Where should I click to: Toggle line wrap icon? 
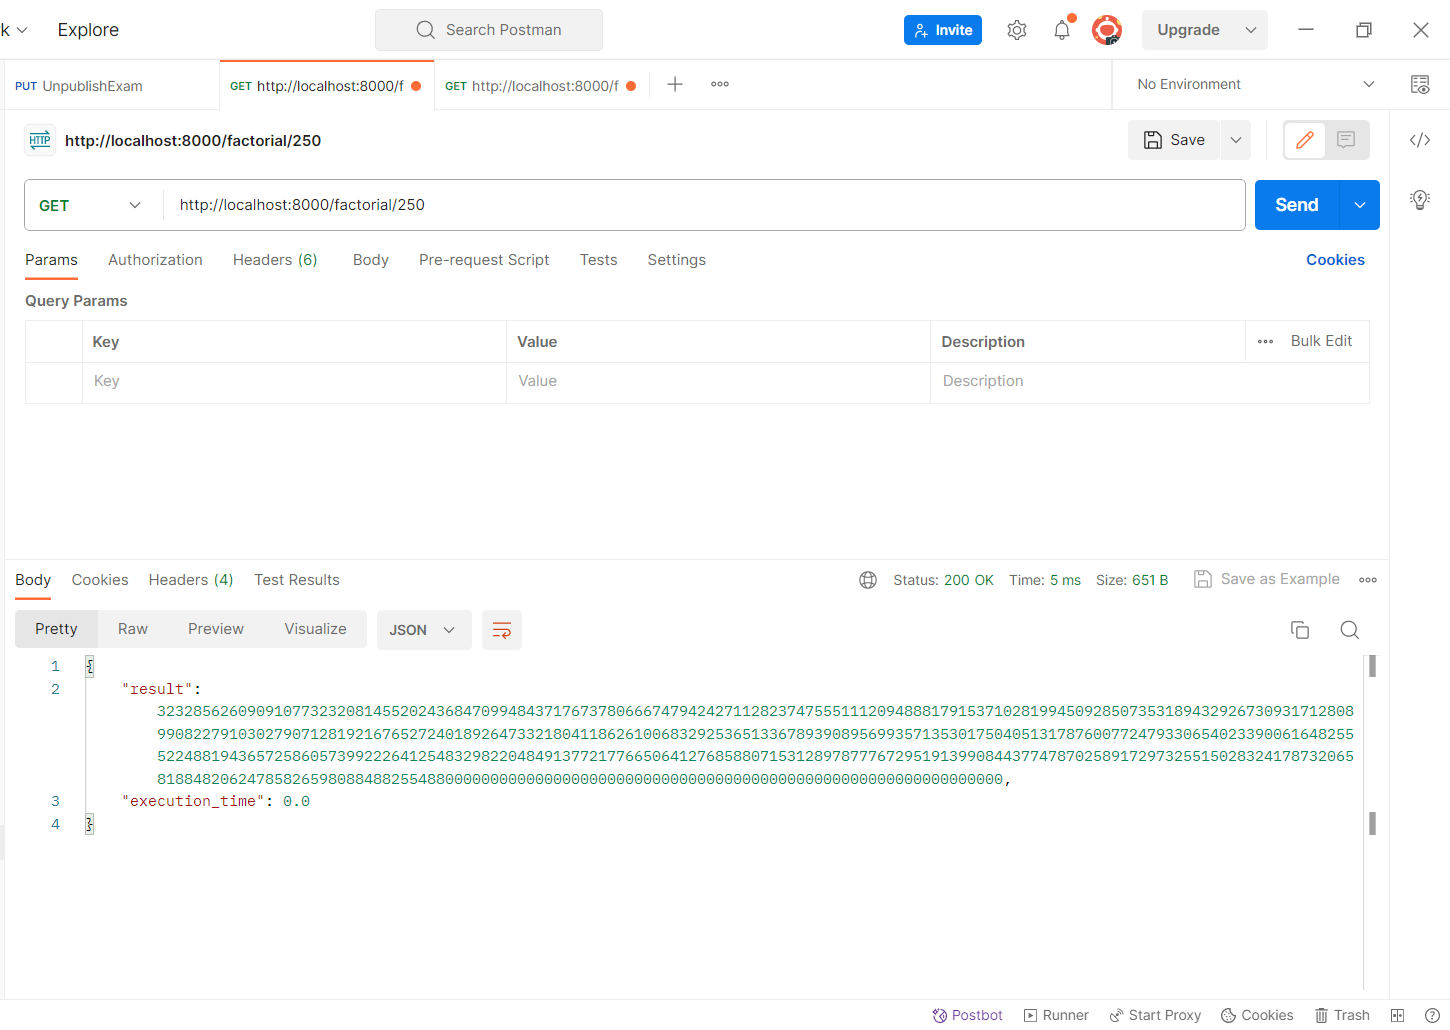click(502, 630)
